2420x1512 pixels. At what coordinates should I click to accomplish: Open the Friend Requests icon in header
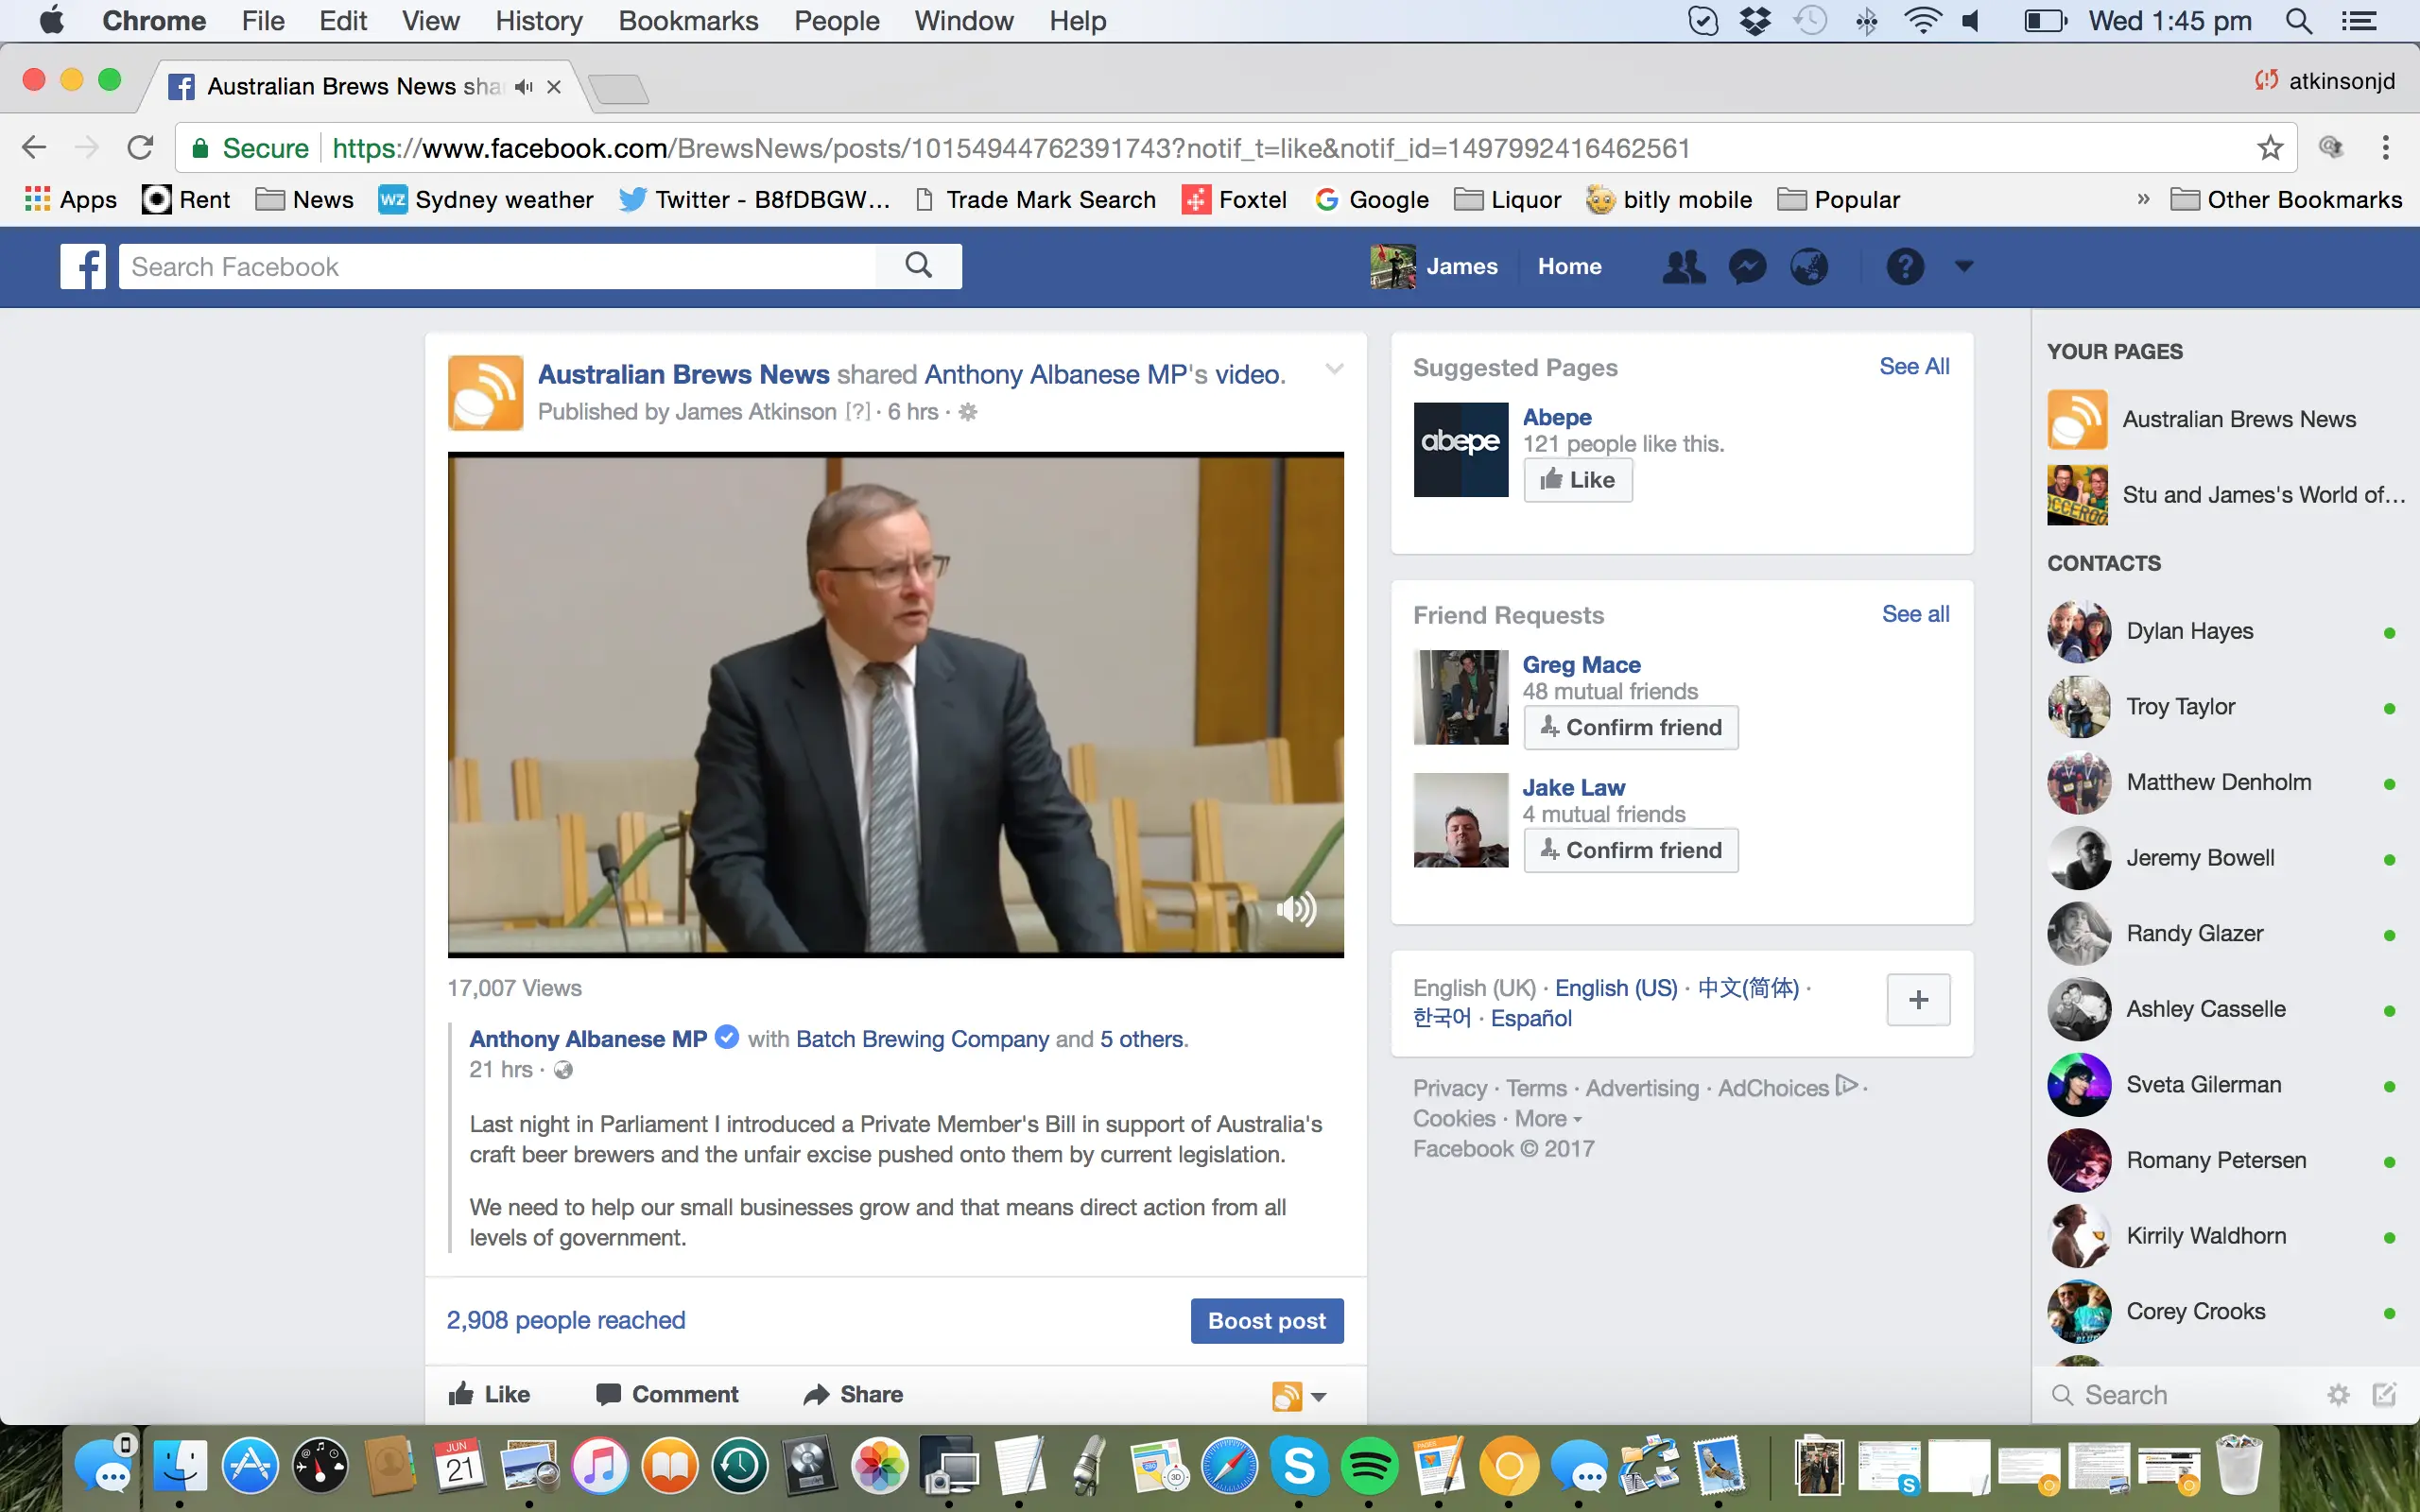tap(1684, 267)
